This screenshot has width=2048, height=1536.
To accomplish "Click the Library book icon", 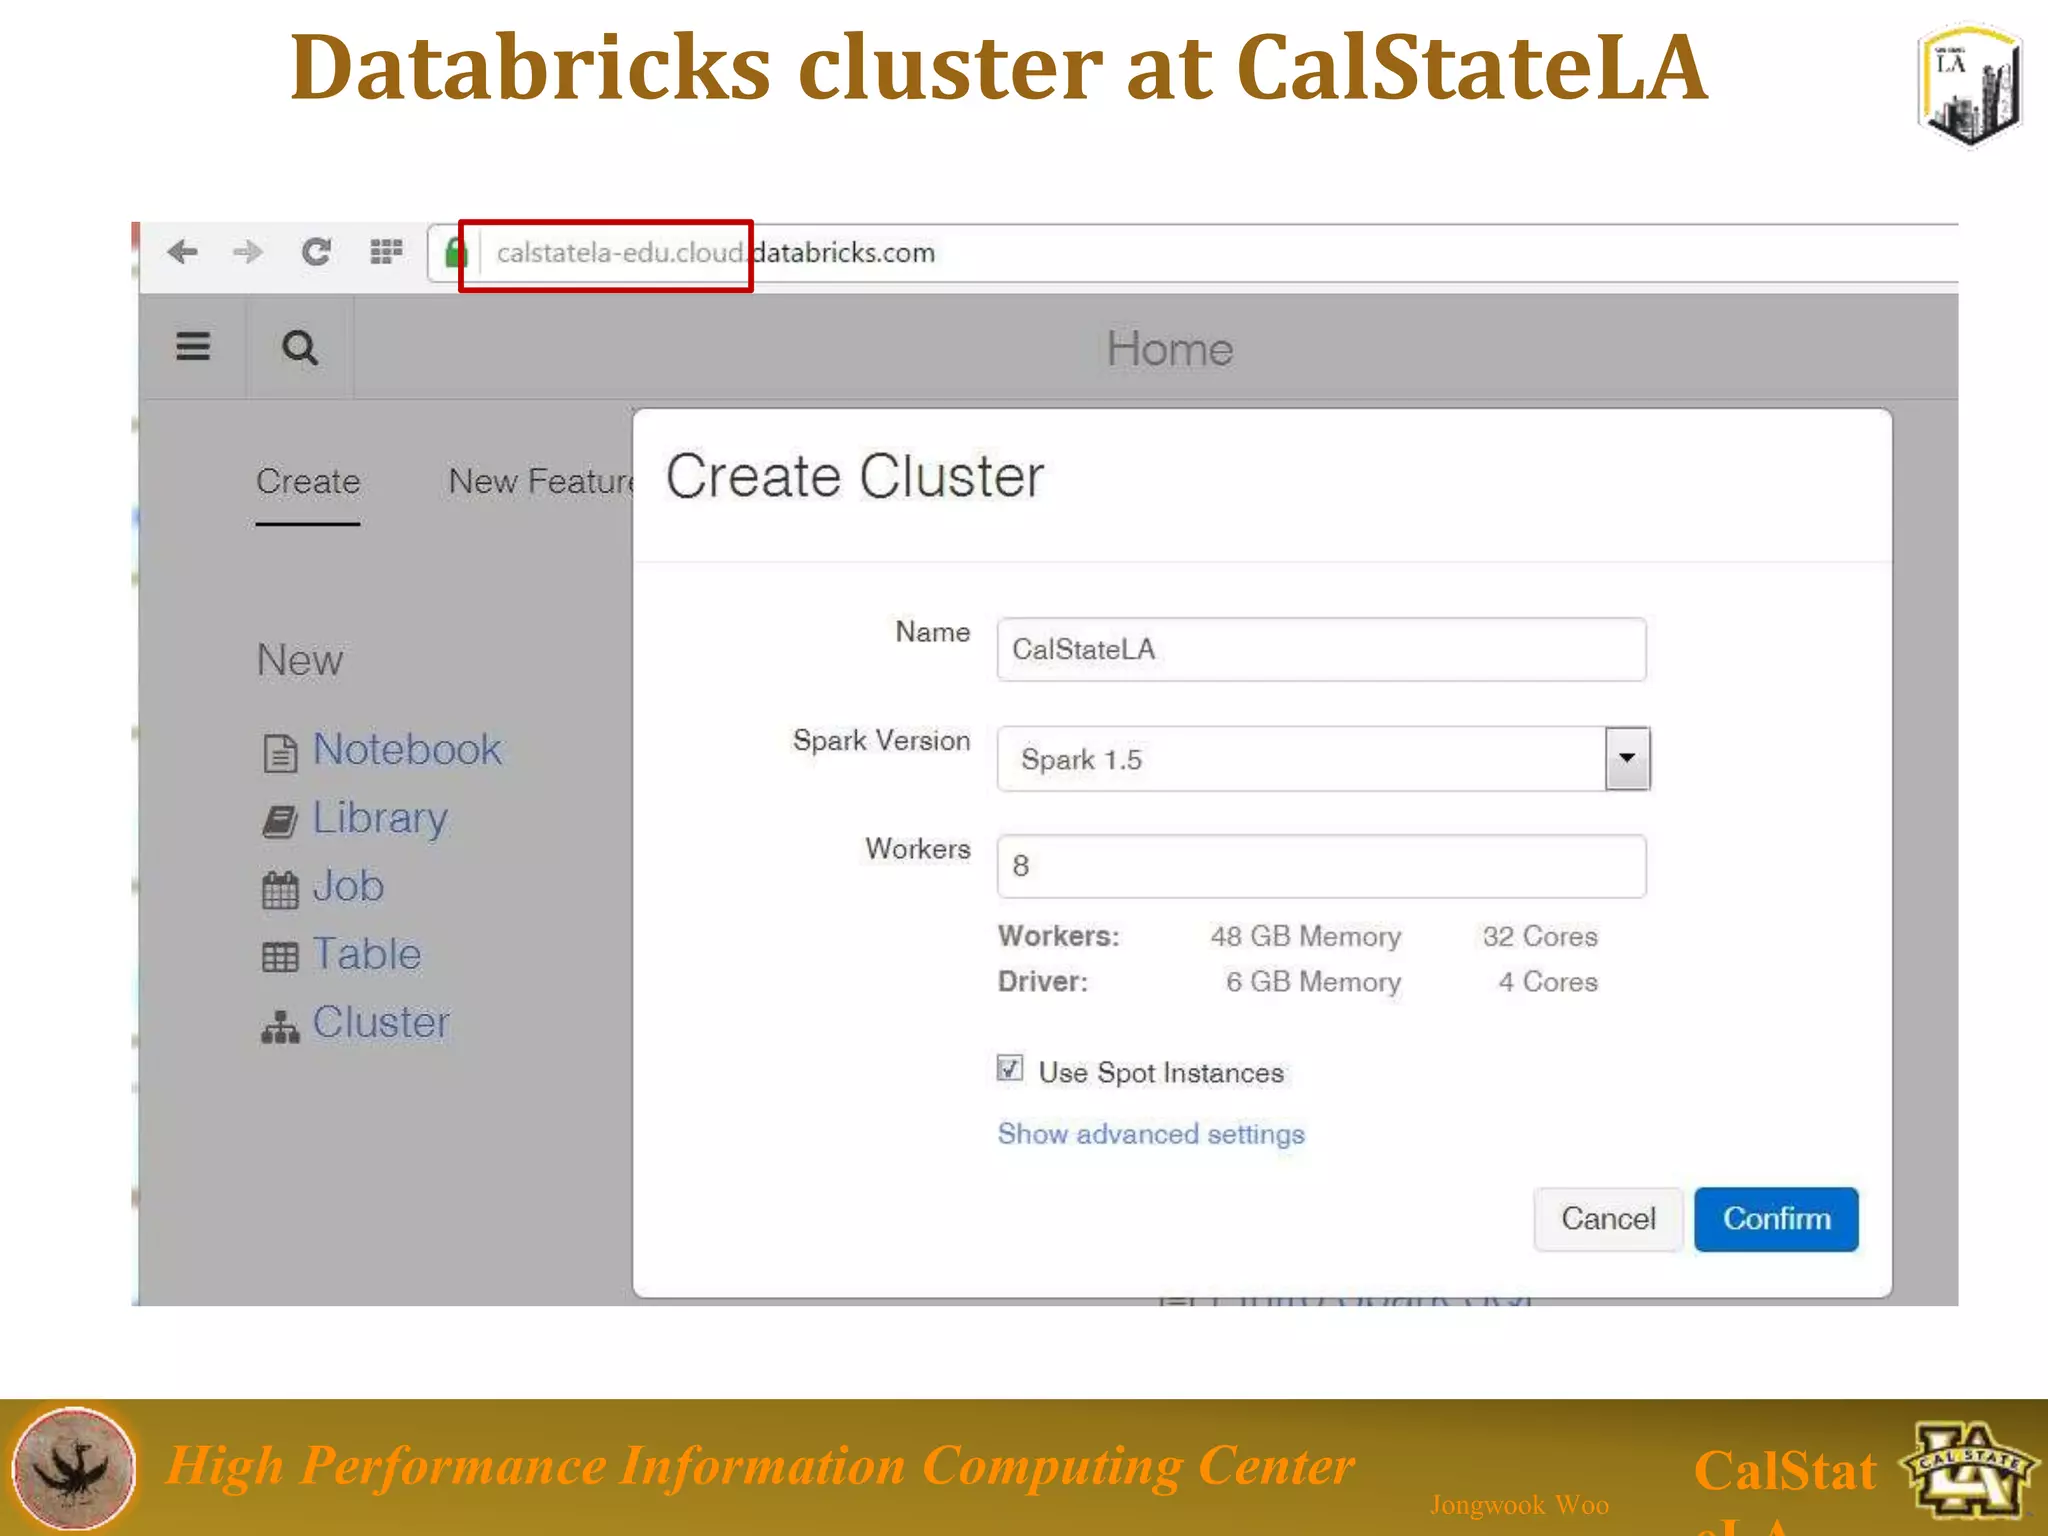I will click(280, 821).
